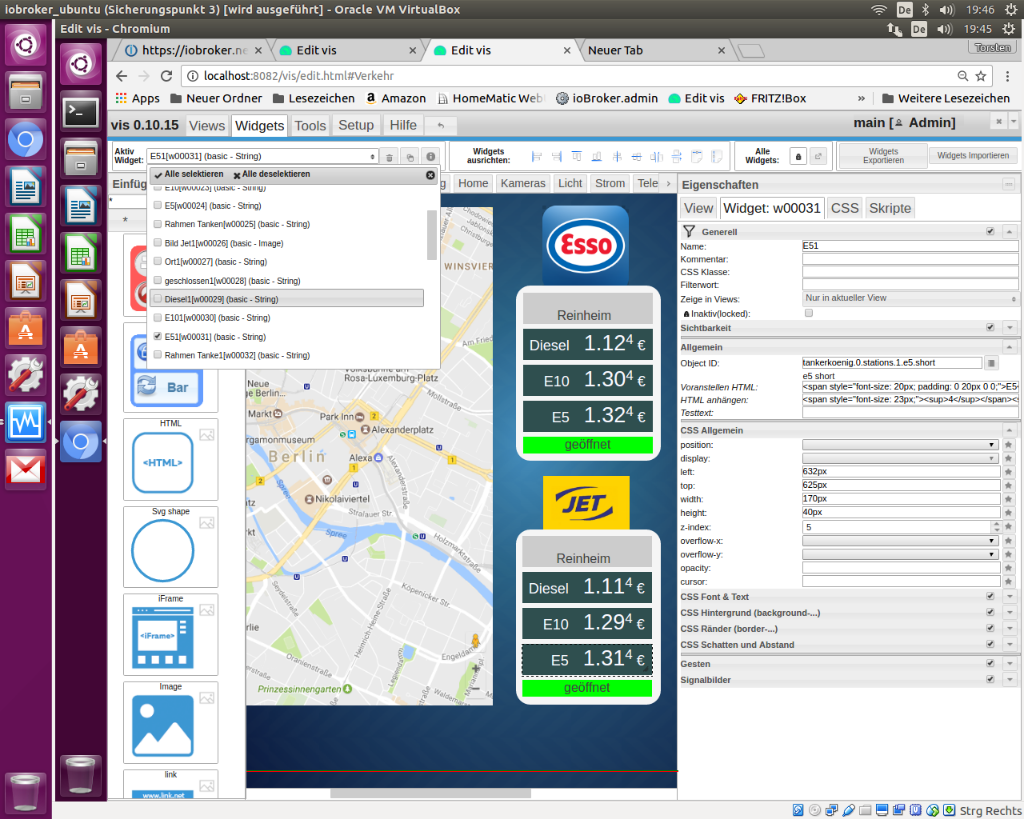Align widgets to the top edge
The image size is (1024, 819).
point(577,156)
